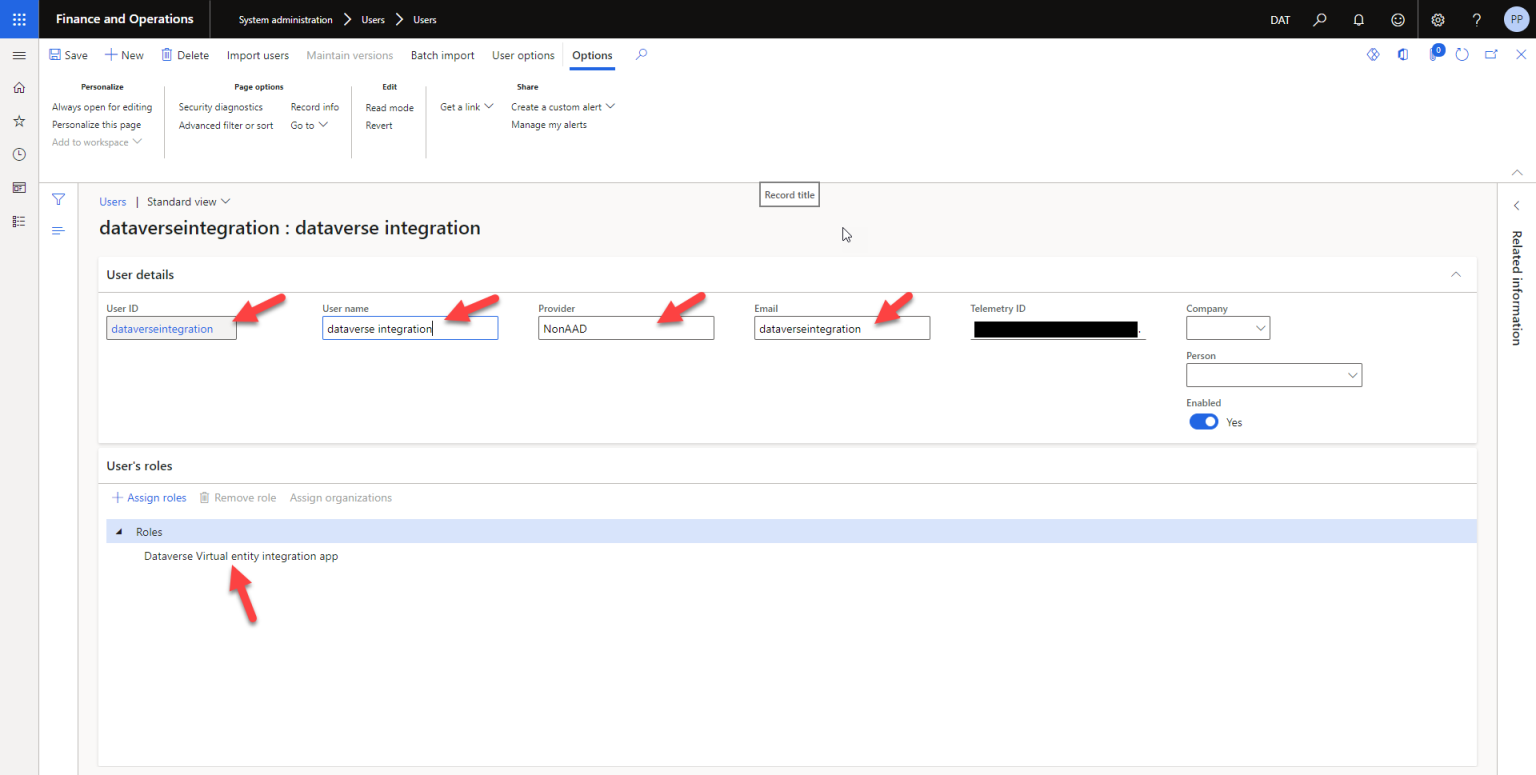This screenshot has width=1536, height=775.
Task: Open the PP user account avatar
Action: pyautogui.click(x=1516, y=19)
